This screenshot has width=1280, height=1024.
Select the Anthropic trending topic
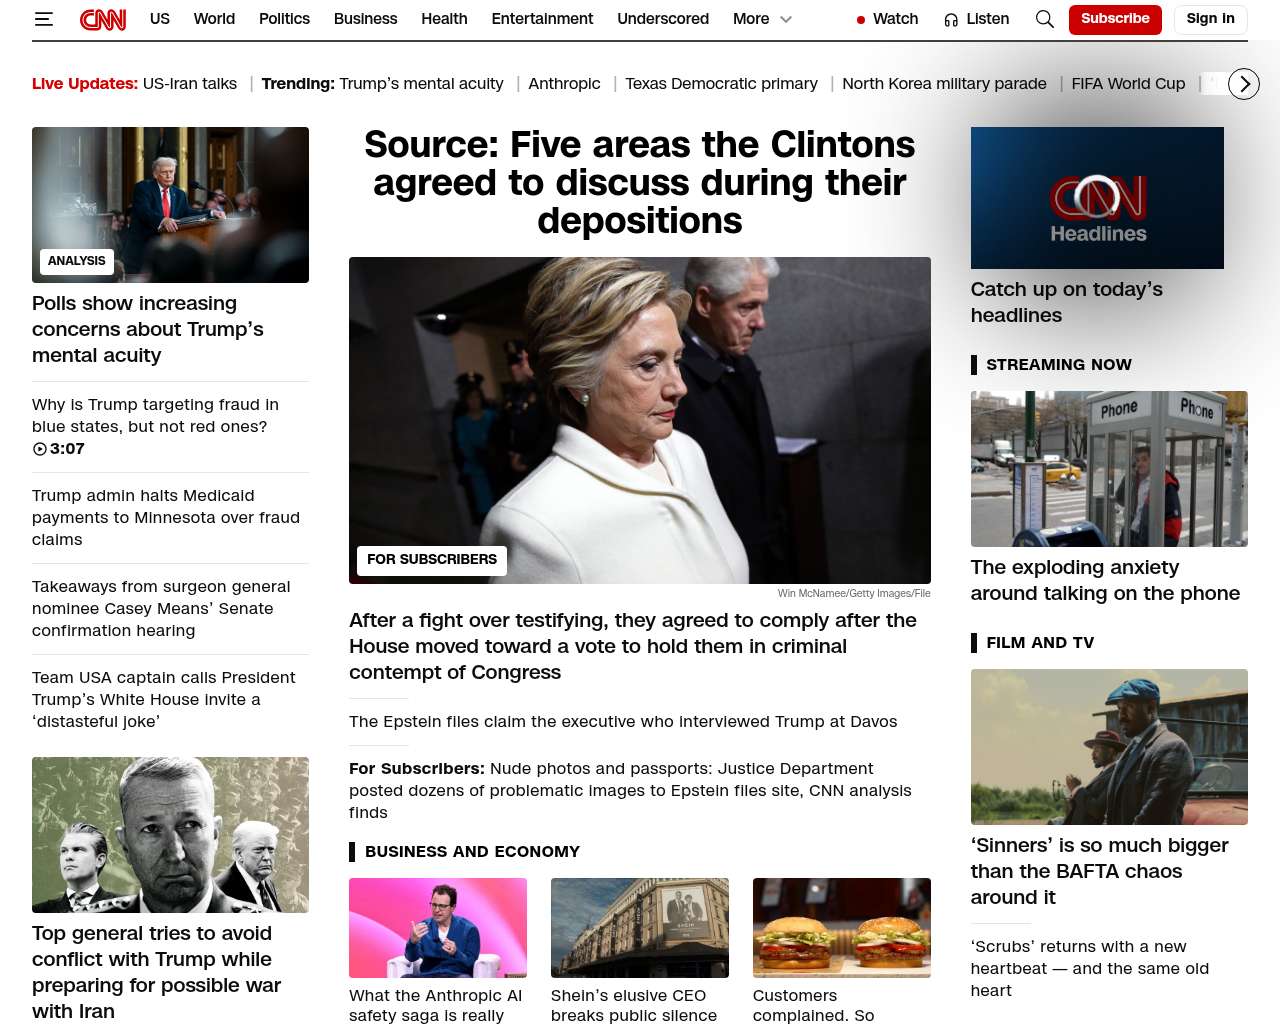pyautogui.click(x=564, y=84)
